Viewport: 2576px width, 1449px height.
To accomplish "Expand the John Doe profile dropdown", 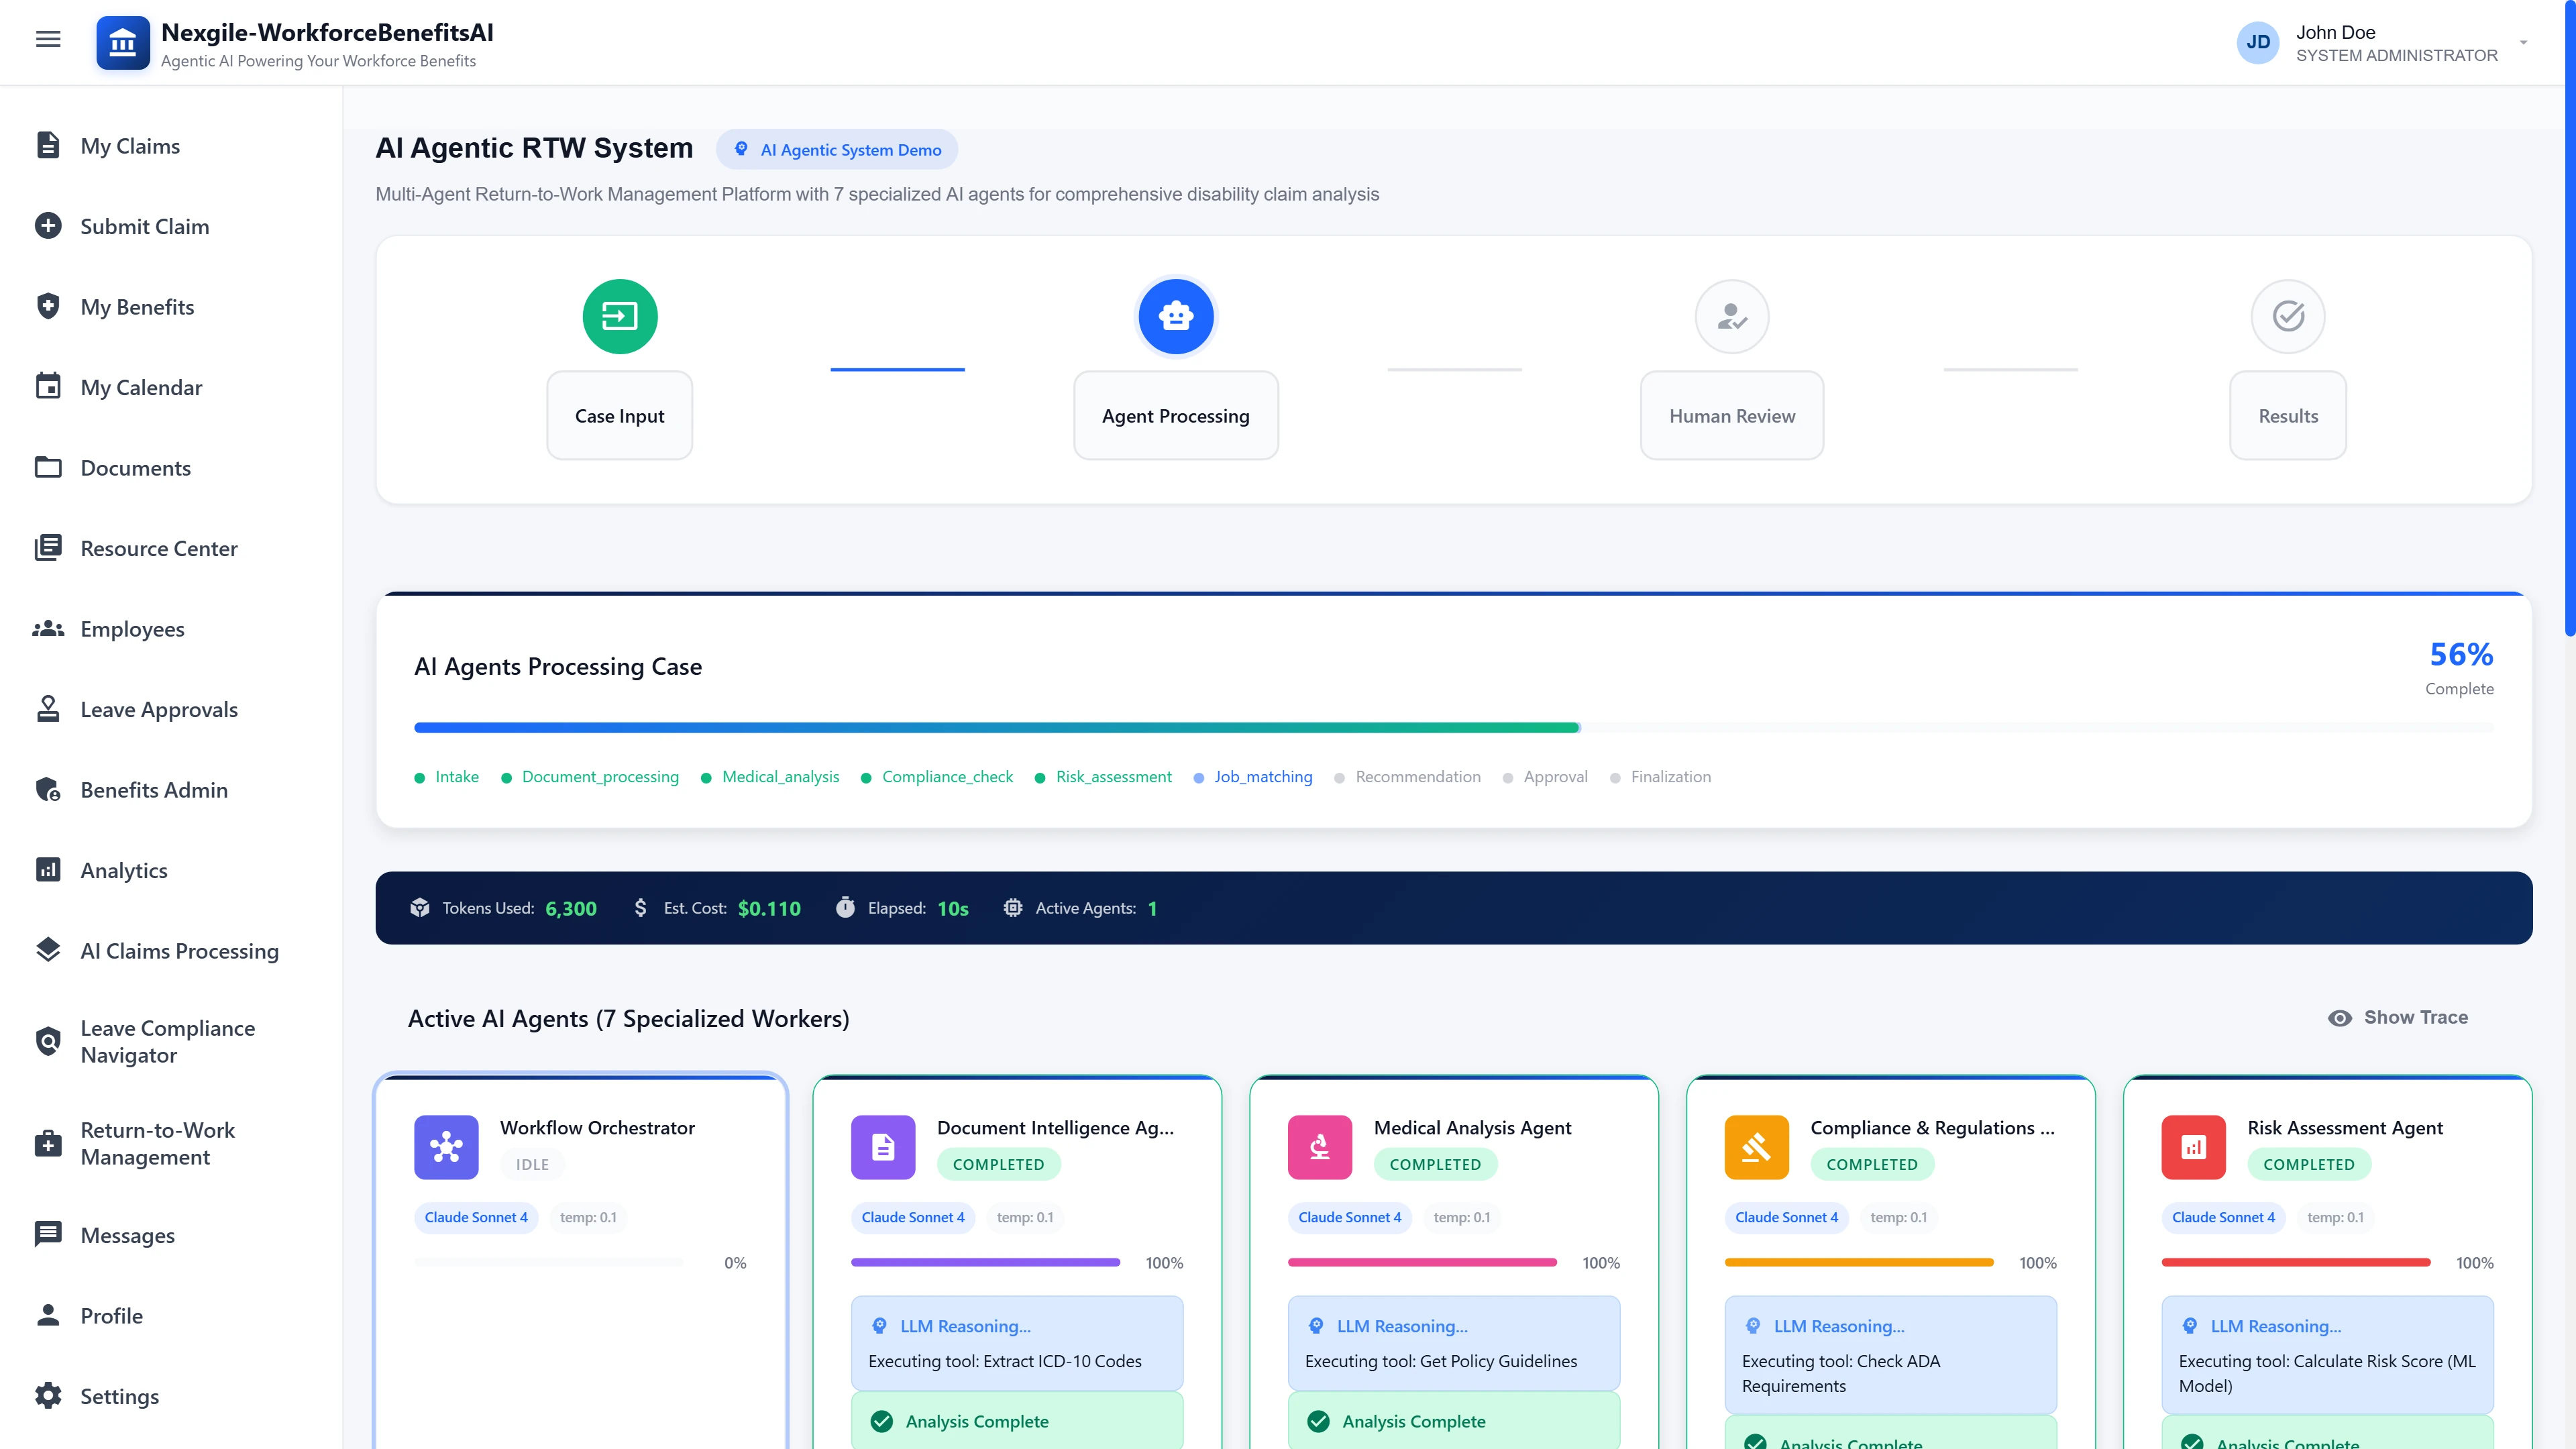I will coord(2389,42).
